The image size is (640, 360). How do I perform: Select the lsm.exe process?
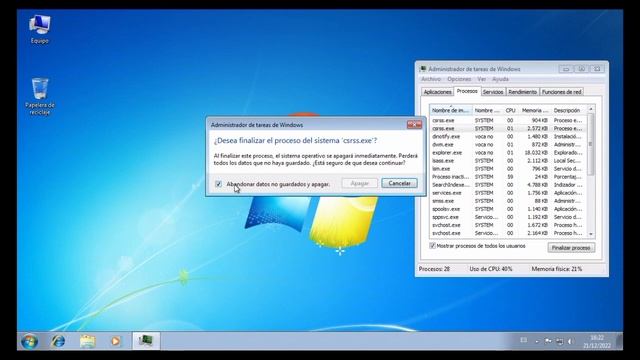point(508,169)
